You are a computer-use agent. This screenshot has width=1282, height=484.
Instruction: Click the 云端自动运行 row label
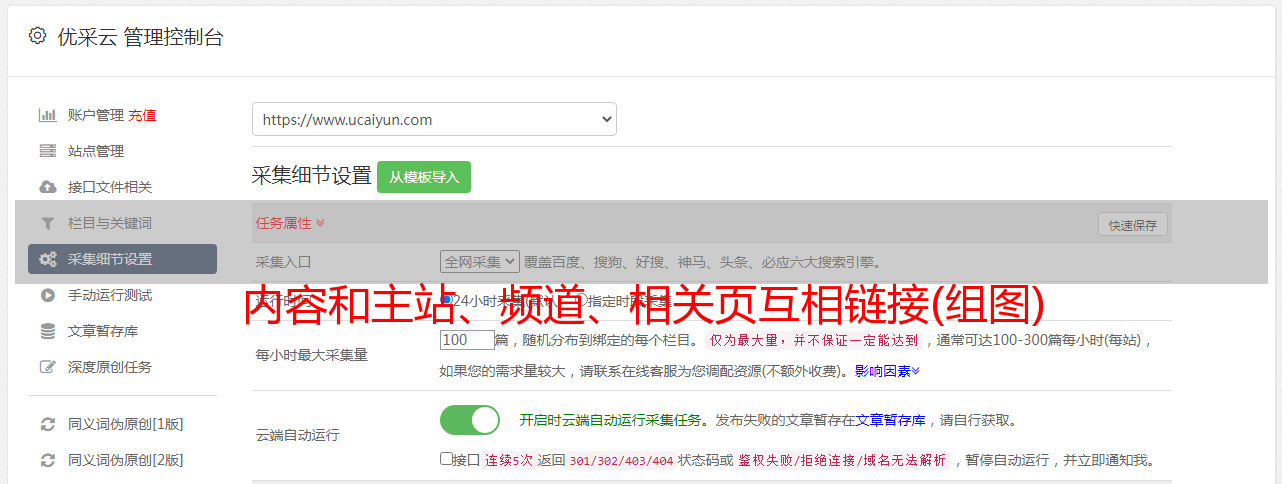(x=298, y=435)
